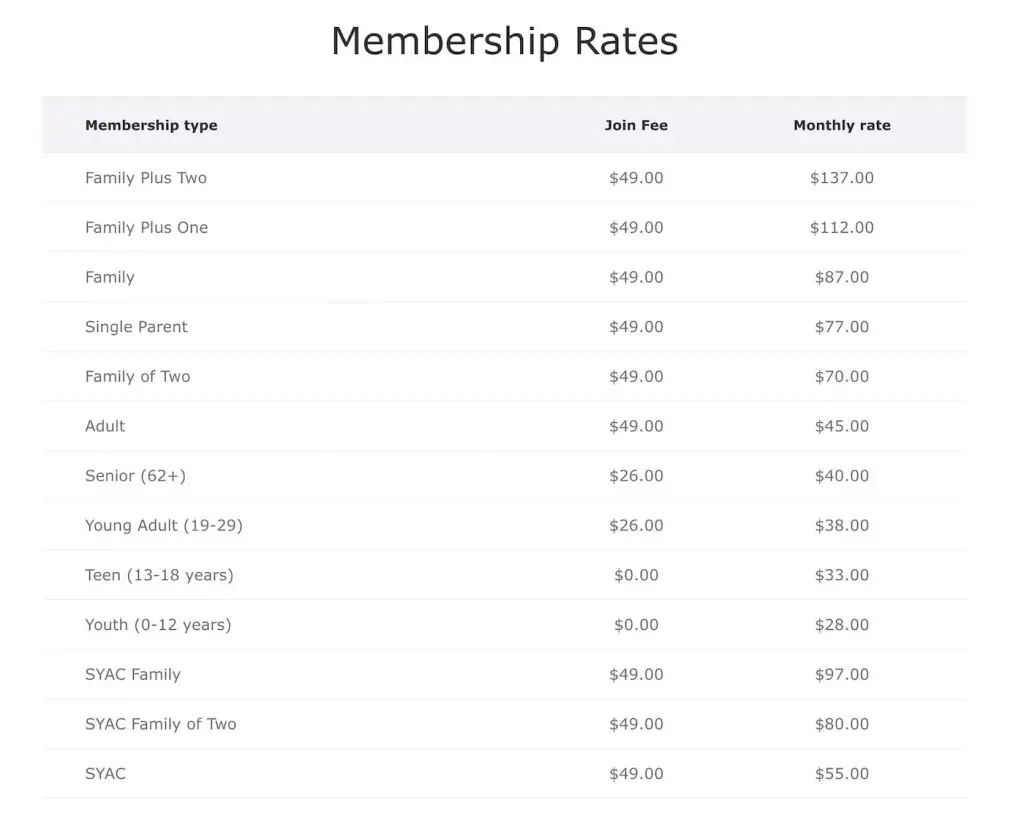Viewport: 1024px width, 831px height.
Task: Click the Teen (13-18 years) label
Action: coord(159,575)
